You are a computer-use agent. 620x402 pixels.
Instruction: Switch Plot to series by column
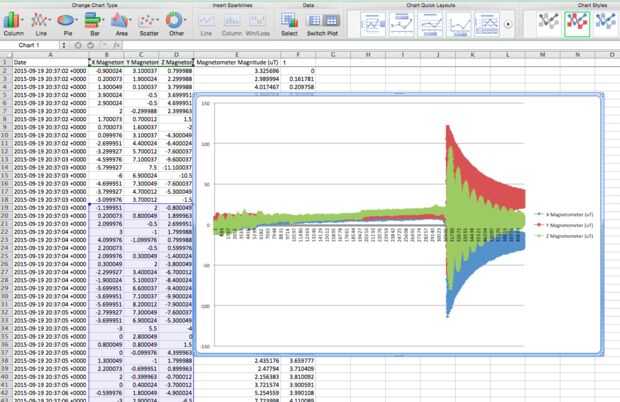(331, 21)
